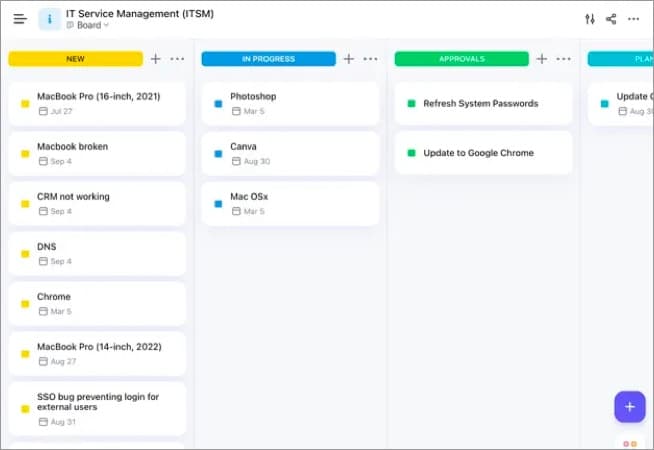Click green status square on Refresh System Passwords

pyautogui.click(x=411, y=104)
